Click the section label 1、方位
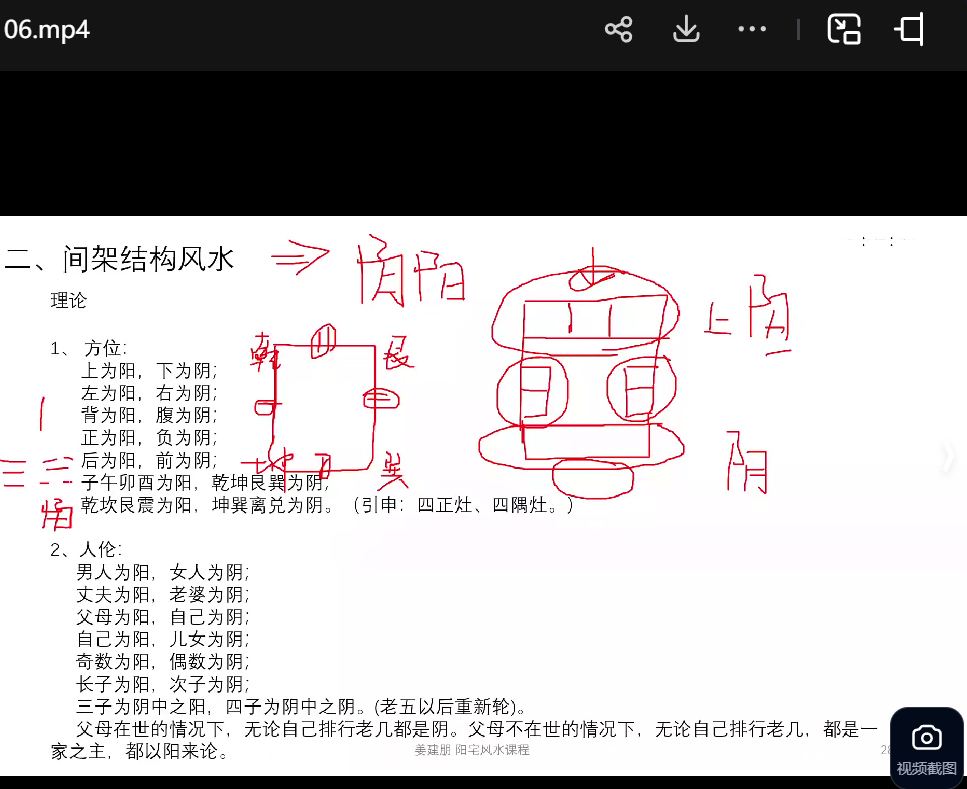The width and height of the screenshot is (967, 789). [88, 348]
